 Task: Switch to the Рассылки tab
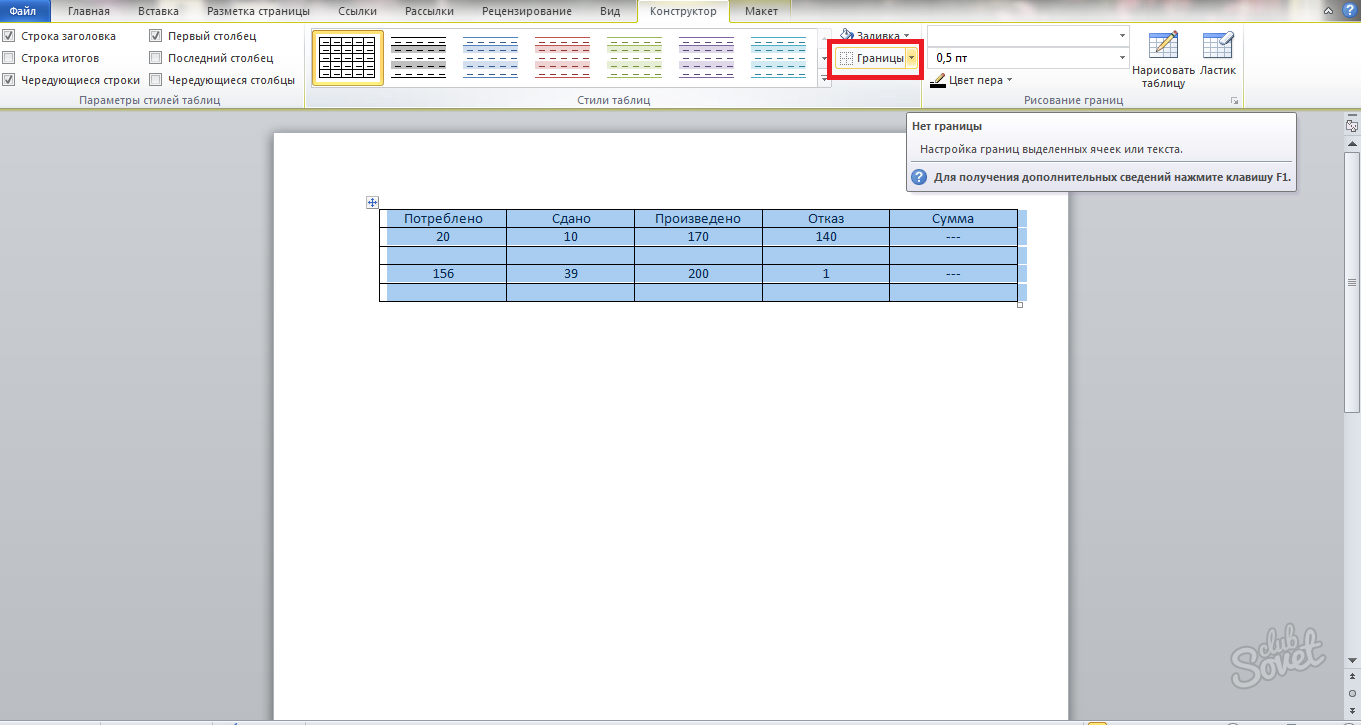click(x=429, y=11)
